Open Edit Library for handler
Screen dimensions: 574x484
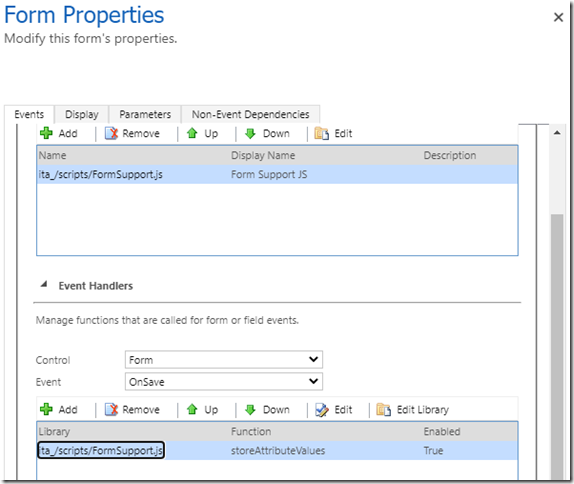tap(413, 409)
